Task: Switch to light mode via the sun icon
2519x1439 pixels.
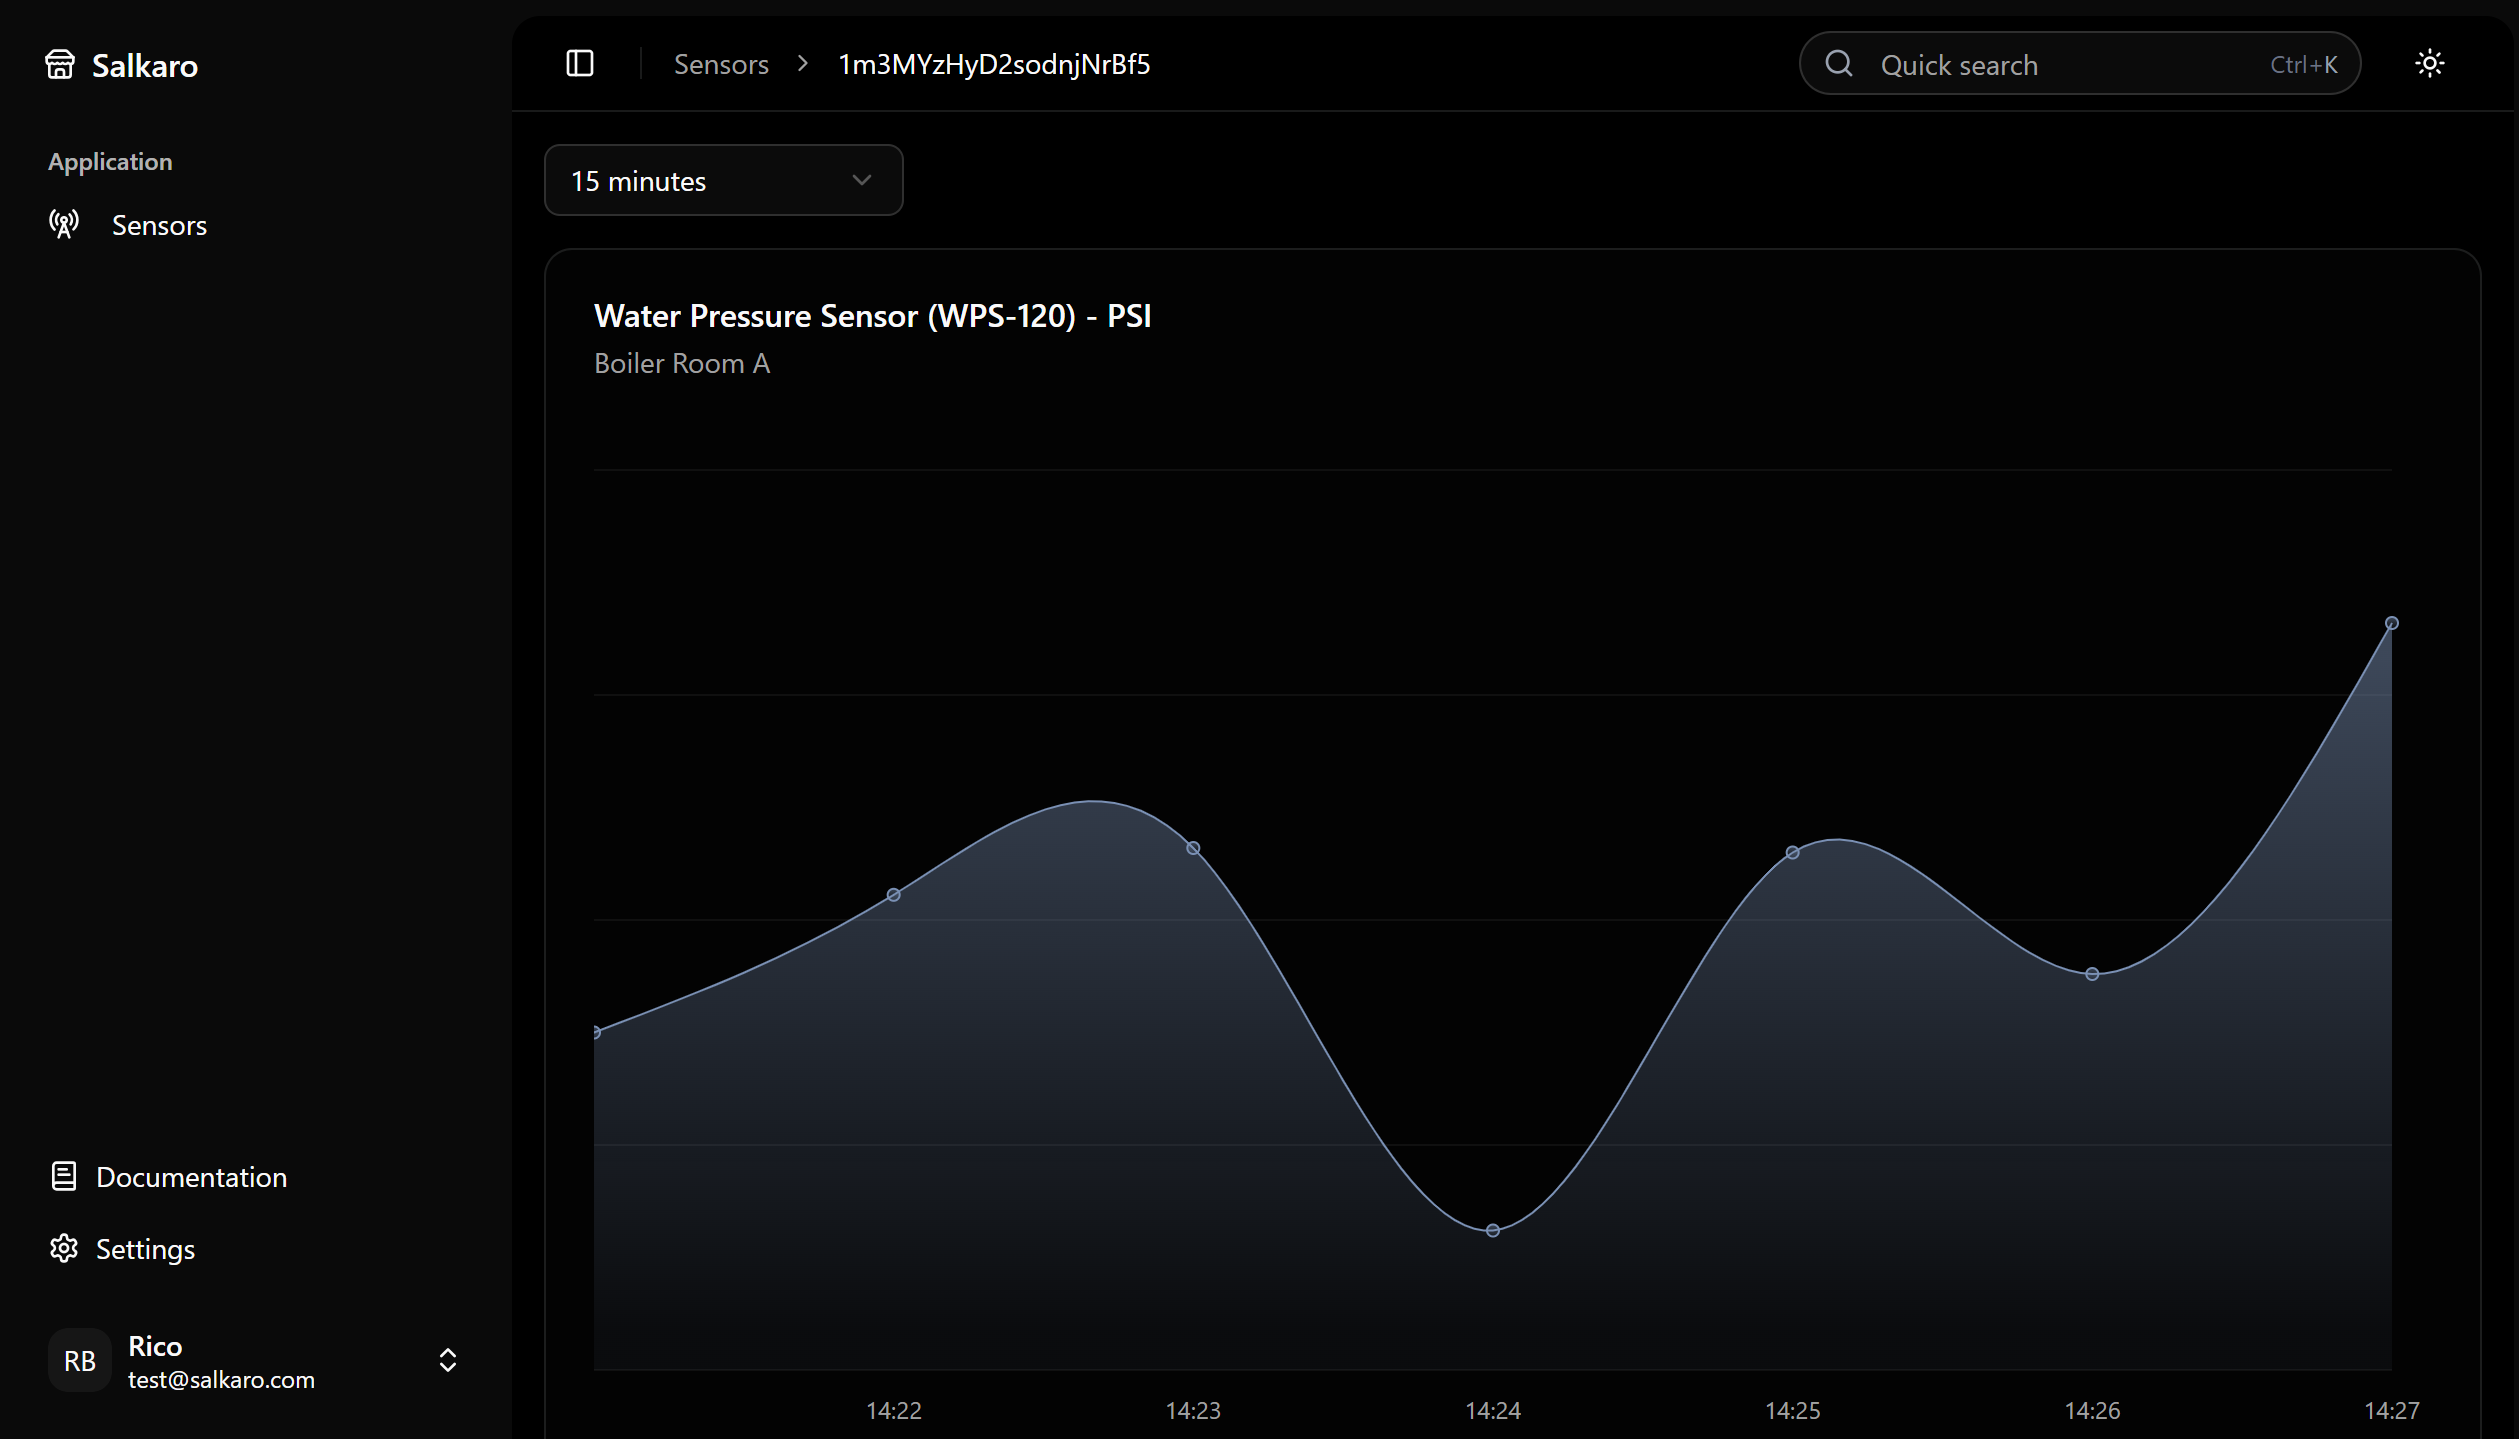Action: point(2429,63)
